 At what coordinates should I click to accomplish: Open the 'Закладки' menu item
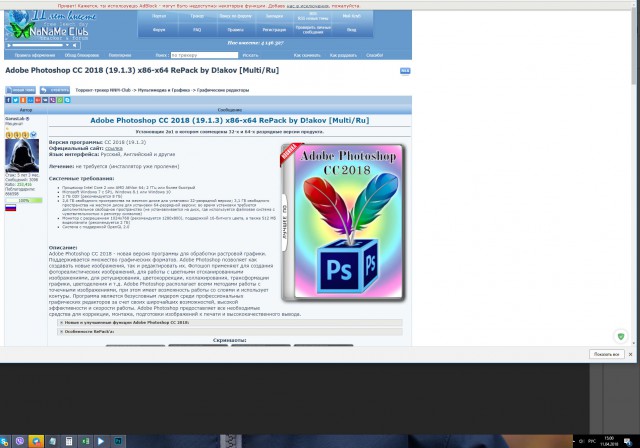point(274,16)
